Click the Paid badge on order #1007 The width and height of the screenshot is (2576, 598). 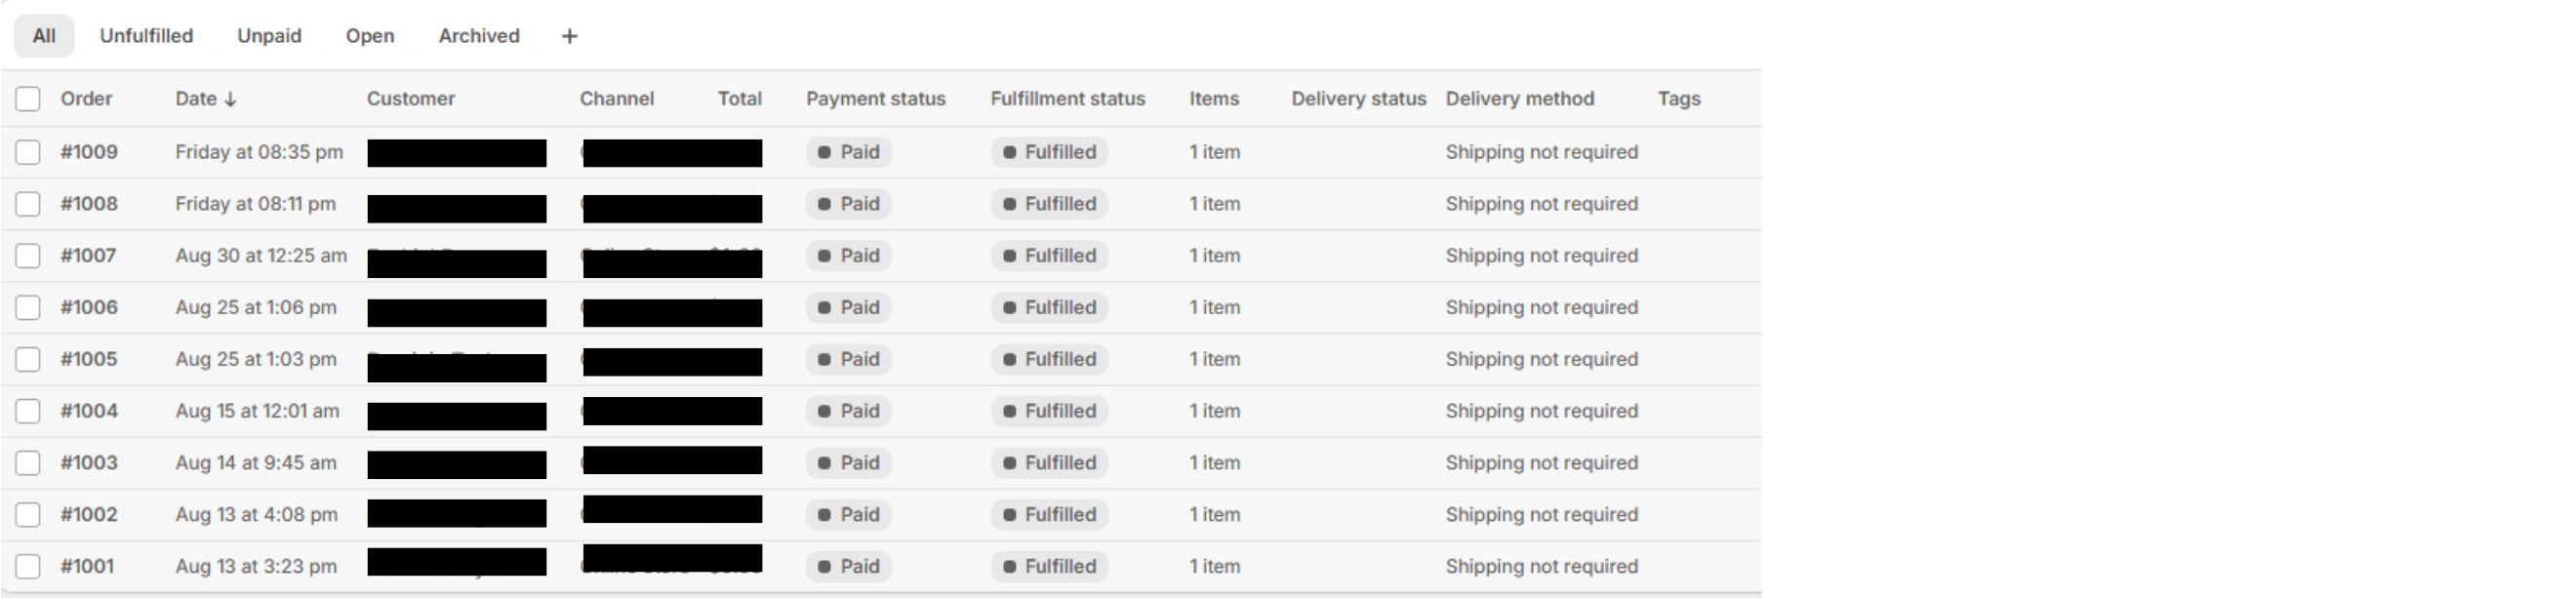point(849,256)
